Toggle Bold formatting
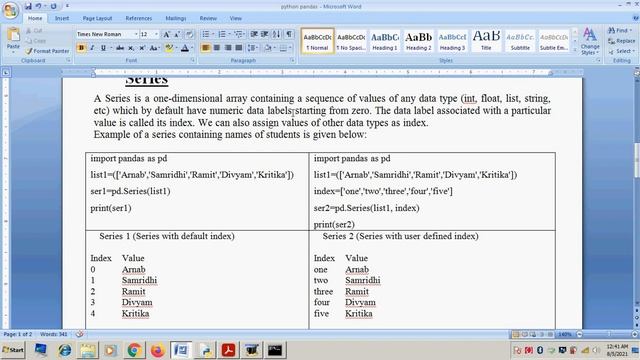Screen dimensions: 640x360 click(81, 48)
